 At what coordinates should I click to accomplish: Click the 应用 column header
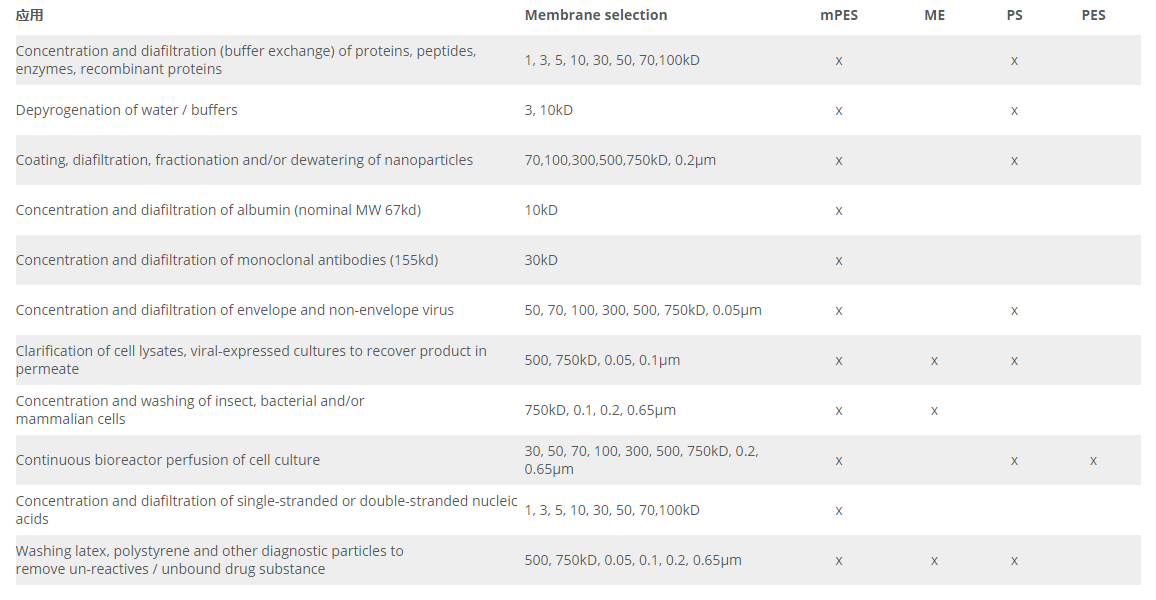click(30, 16)
